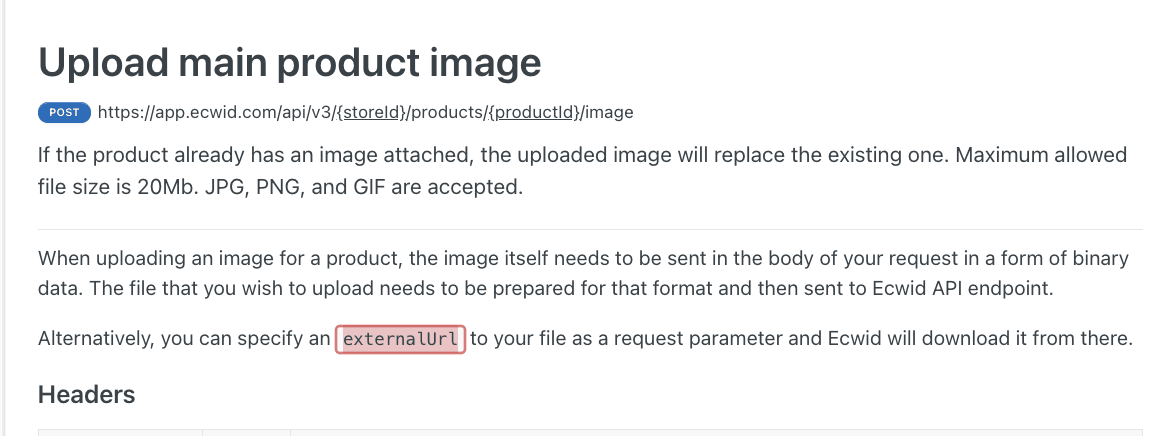The width and height of the screenshot is (1160, 436).
Task: Open the {storeId} parameter link
Action: [371, 113]
